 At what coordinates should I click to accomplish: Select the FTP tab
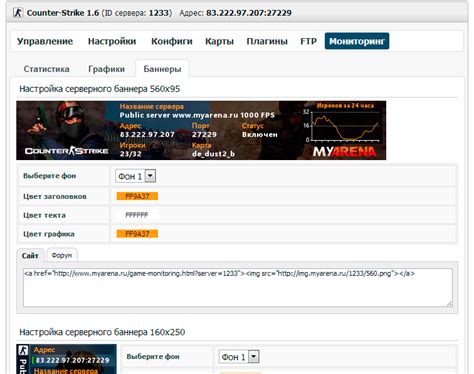click(308, 41)
